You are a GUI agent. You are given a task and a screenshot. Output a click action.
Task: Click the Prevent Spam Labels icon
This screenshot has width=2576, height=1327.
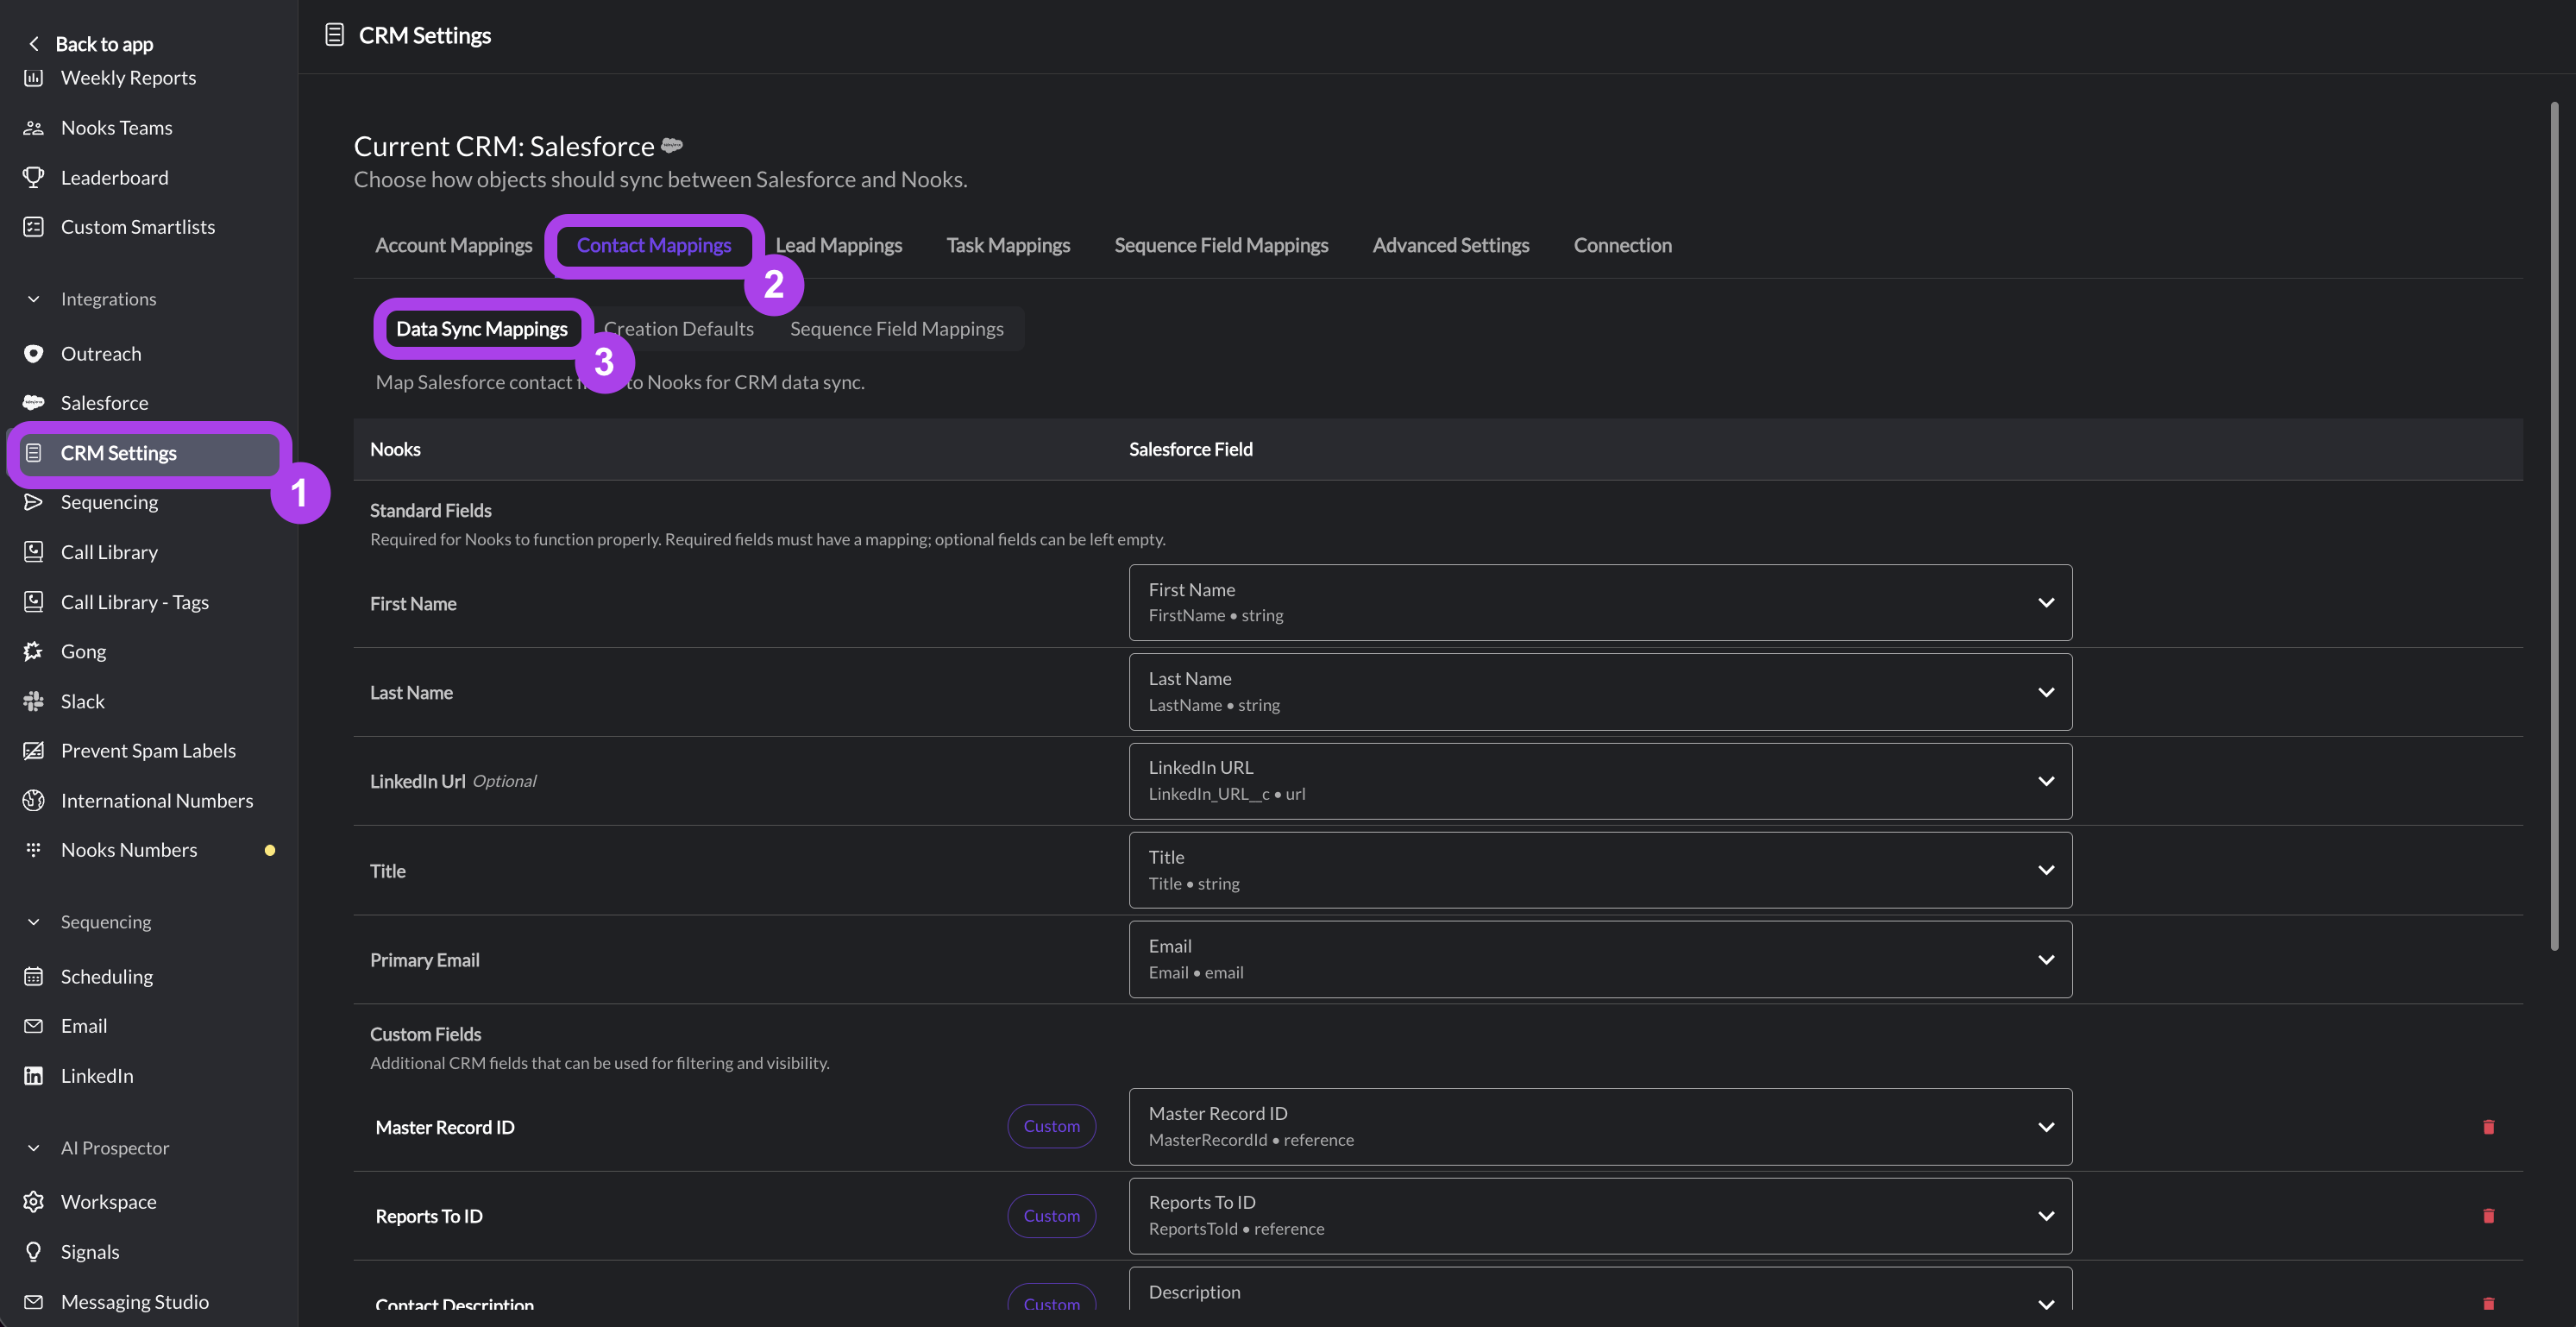coord(33,751)
